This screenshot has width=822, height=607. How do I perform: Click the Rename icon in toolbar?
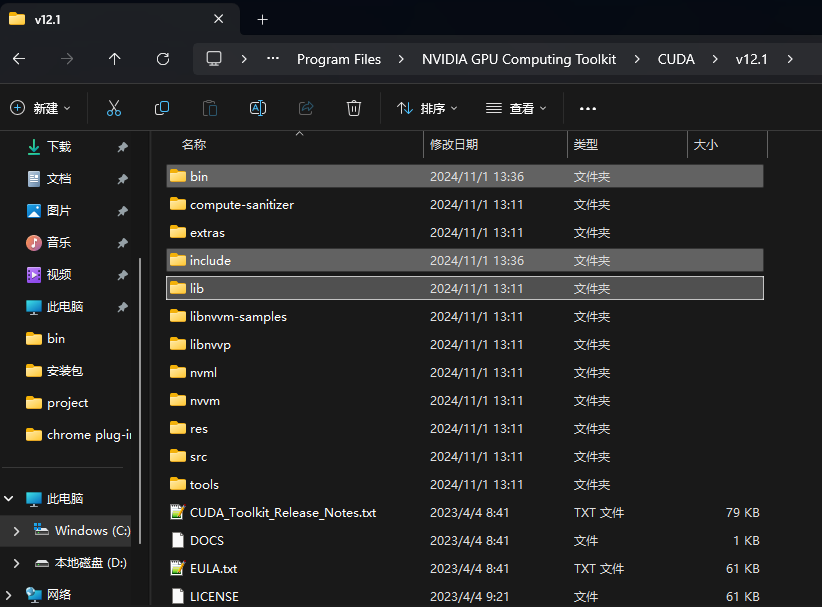[258, 108]
